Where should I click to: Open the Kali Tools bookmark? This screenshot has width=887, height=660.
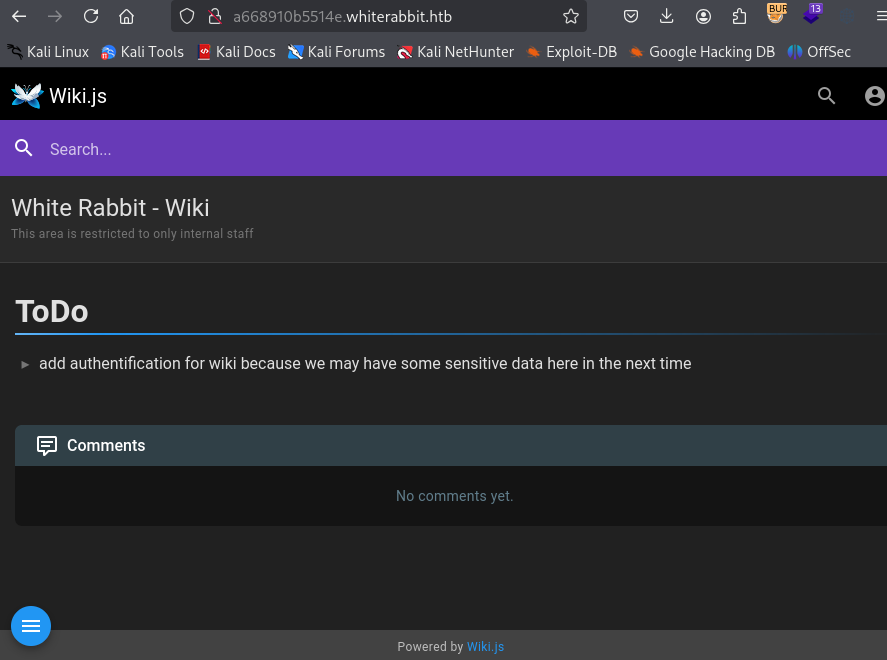pyautogui.click(x=142, y=52)
